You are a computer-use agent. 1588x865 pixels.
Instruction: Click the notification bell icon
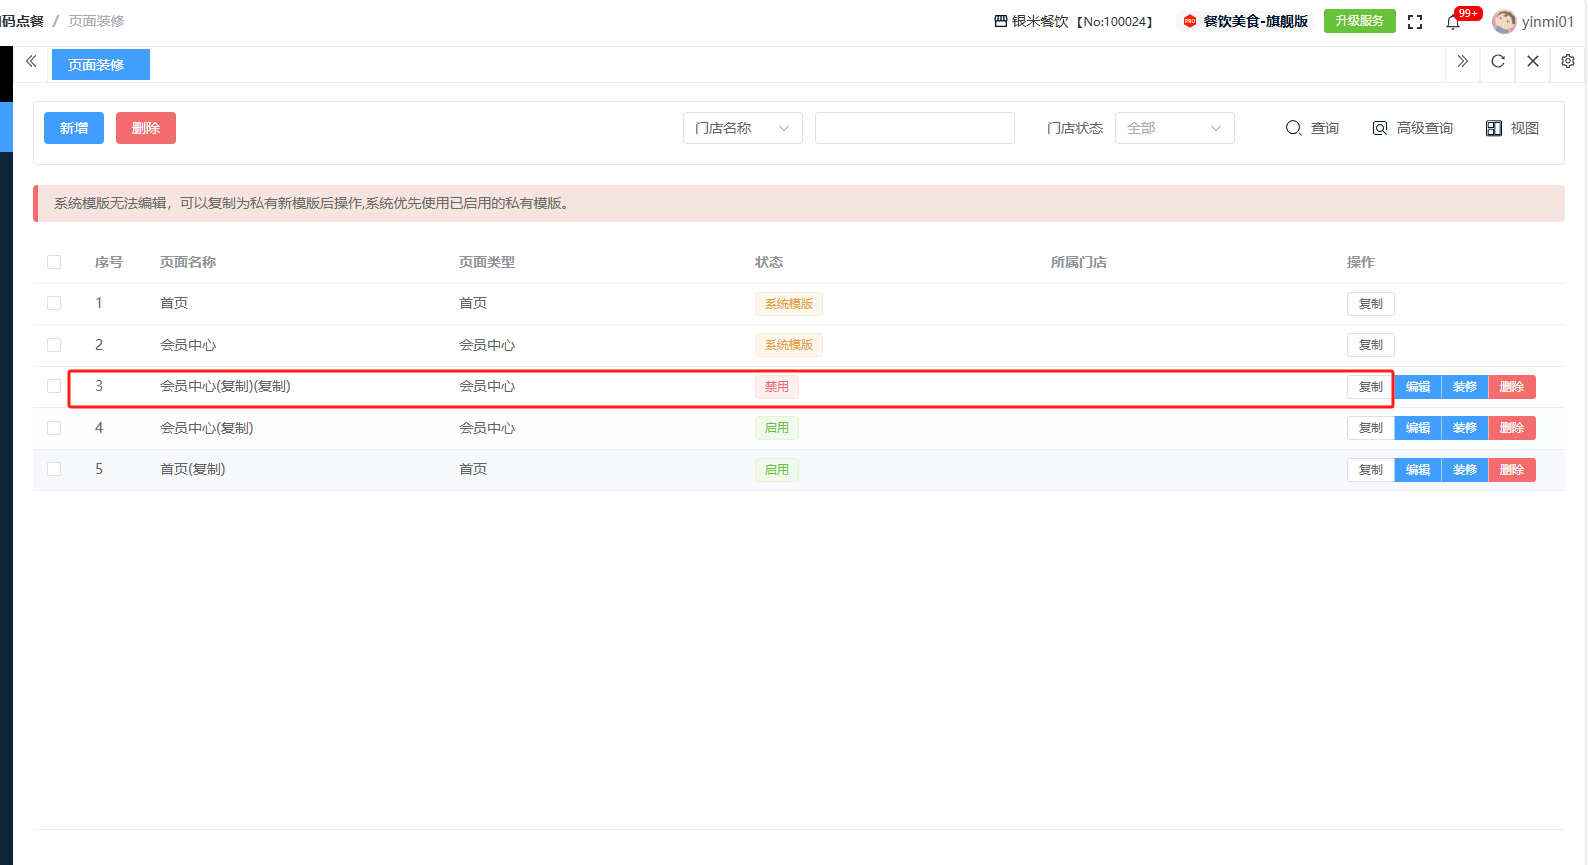[x=1453, y=22]
